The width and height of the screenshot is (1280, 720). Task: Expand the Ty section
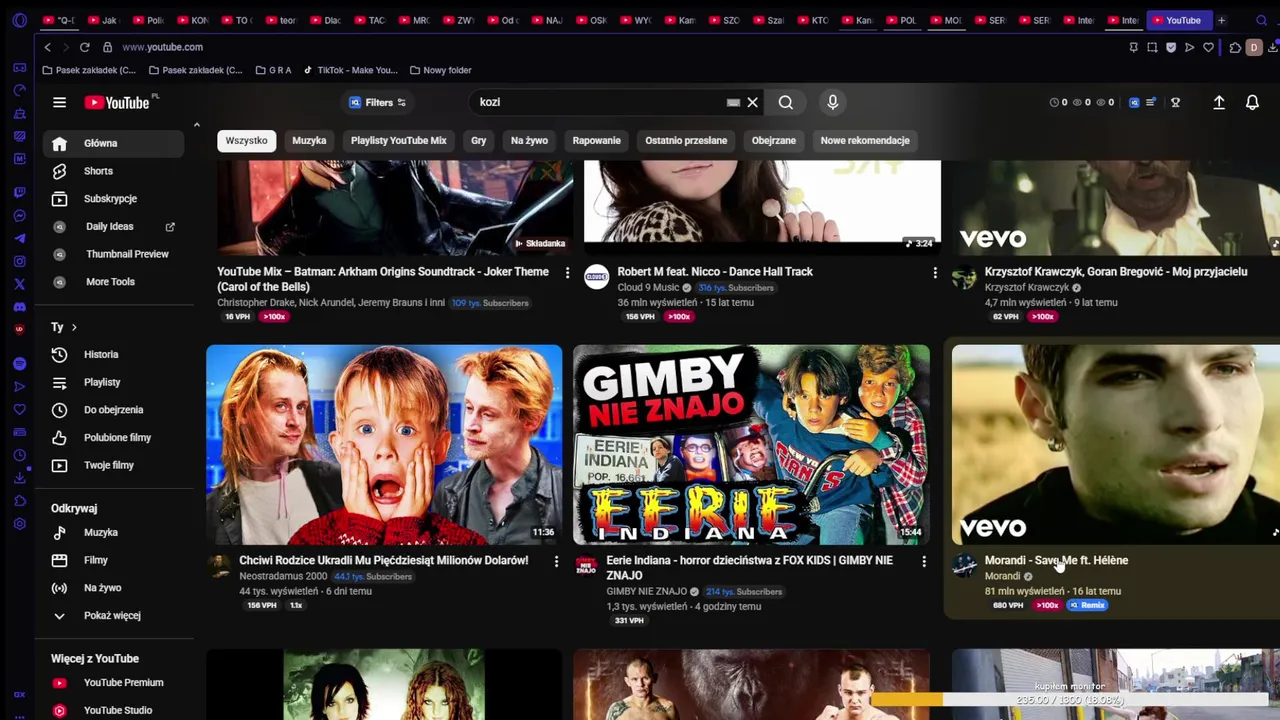click(64, 327)
